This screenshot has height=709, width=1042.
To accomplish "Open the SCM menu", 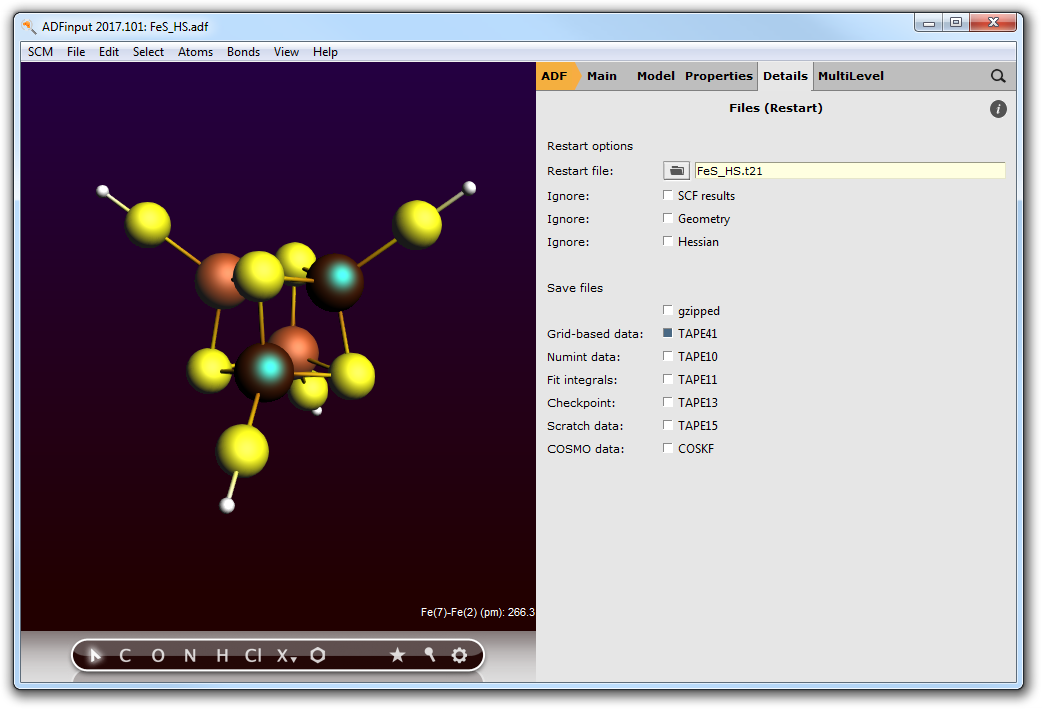I will (x=41, y=52).
